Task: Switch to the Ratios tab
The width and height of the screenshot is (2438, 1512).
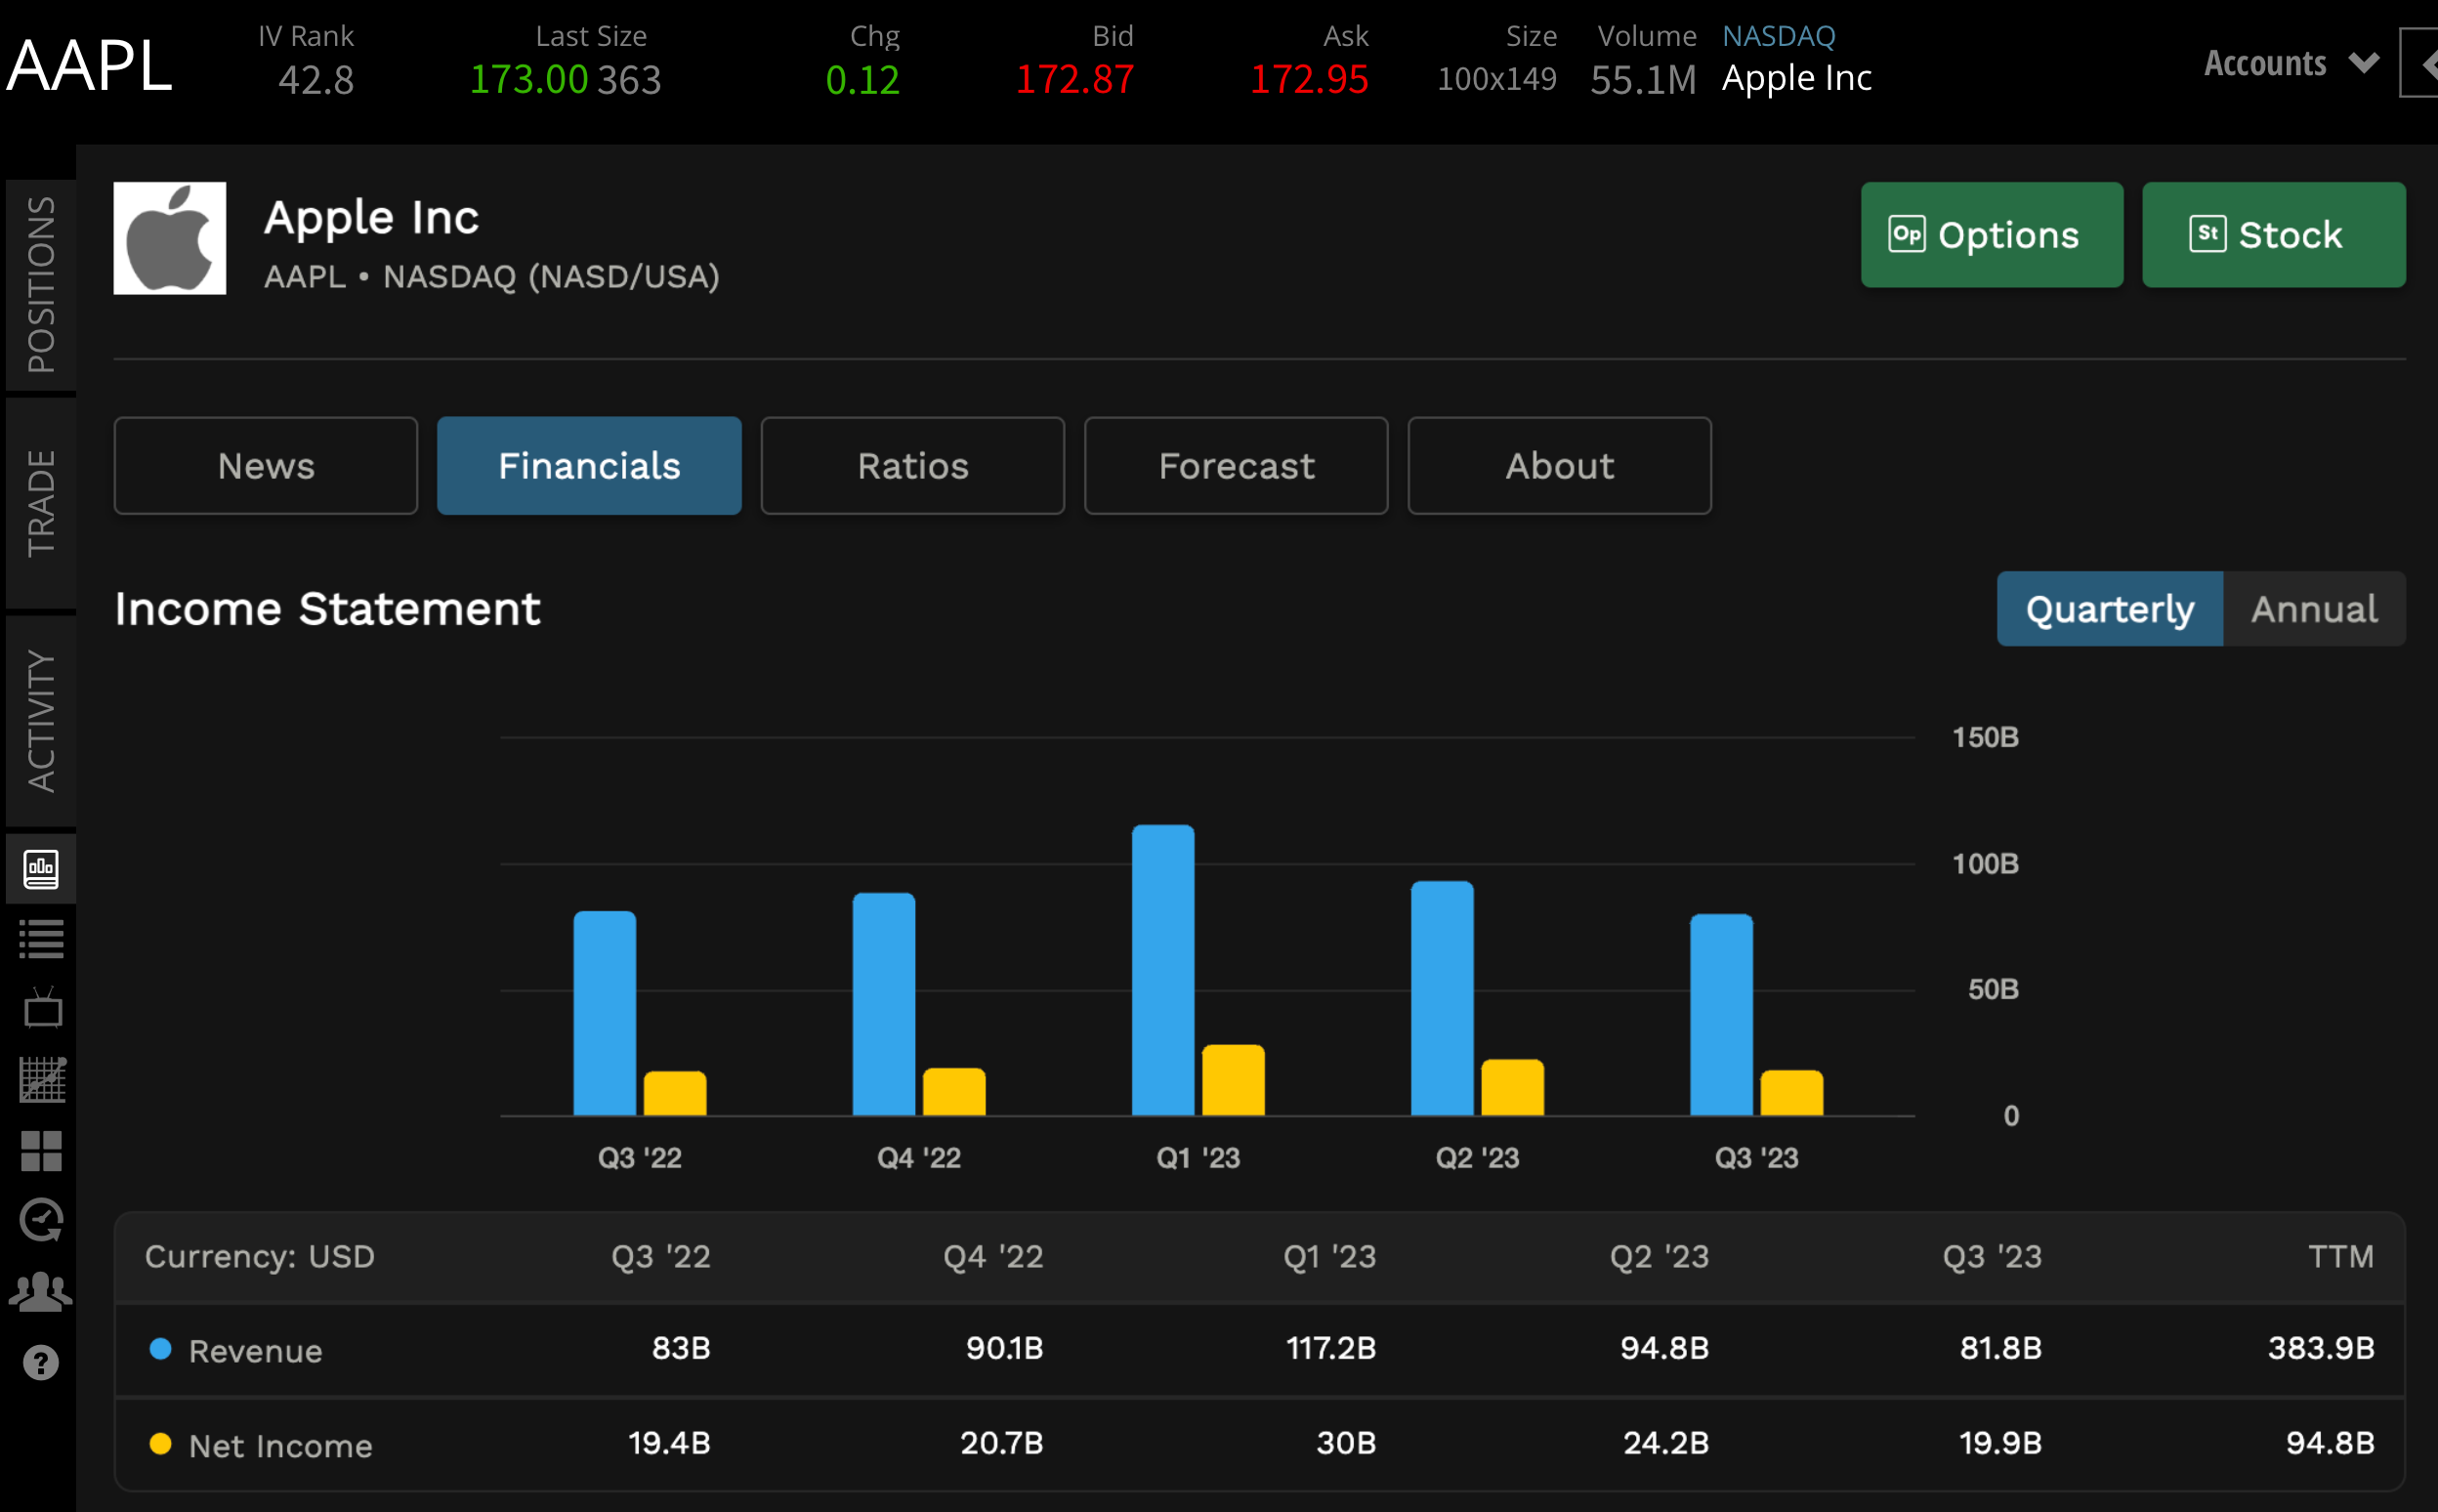Action: coord(911,465)
